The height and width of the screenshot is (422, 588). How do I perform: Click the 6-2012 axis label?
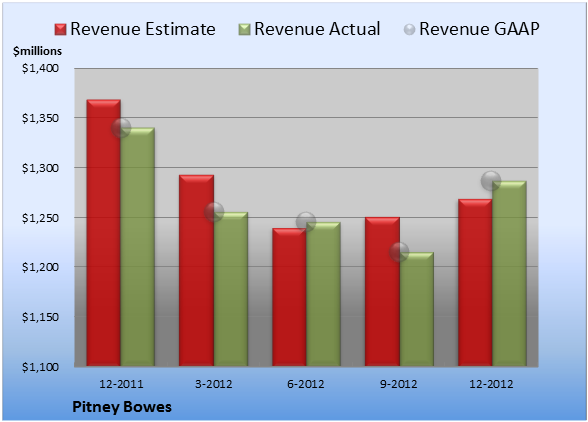coord(306,384)
